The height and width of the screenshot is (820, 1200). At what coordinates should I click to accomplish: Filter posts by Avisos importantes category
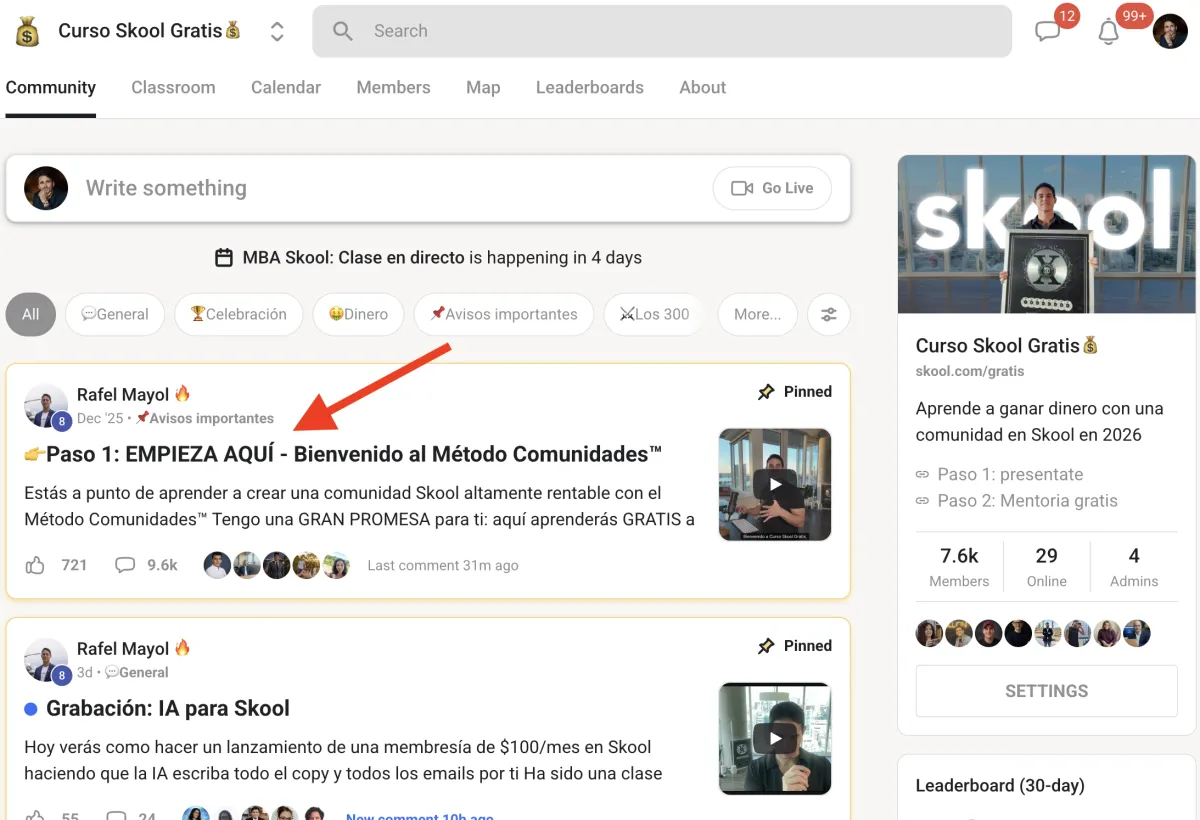click(x=504, y=314)
